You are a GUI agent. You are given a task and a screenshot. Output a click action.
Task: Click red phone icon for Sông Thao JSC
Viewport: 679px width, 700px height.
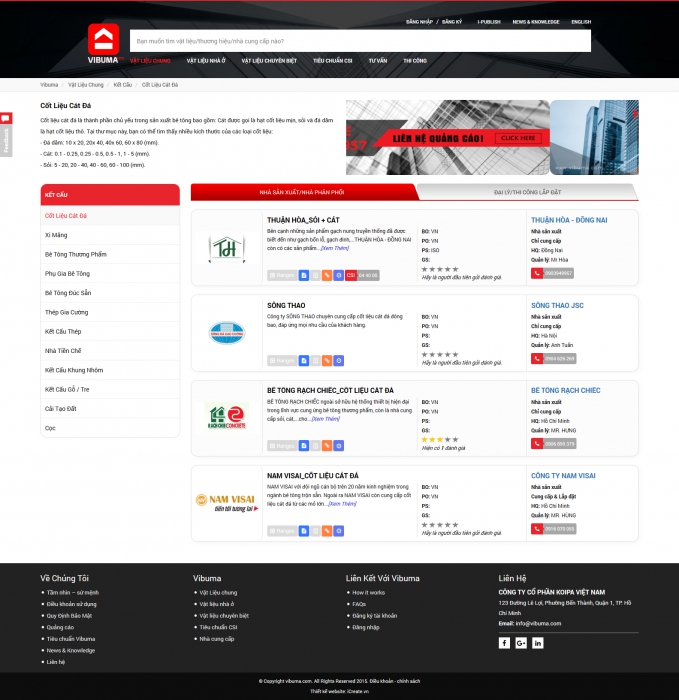(x=537, y=358)
